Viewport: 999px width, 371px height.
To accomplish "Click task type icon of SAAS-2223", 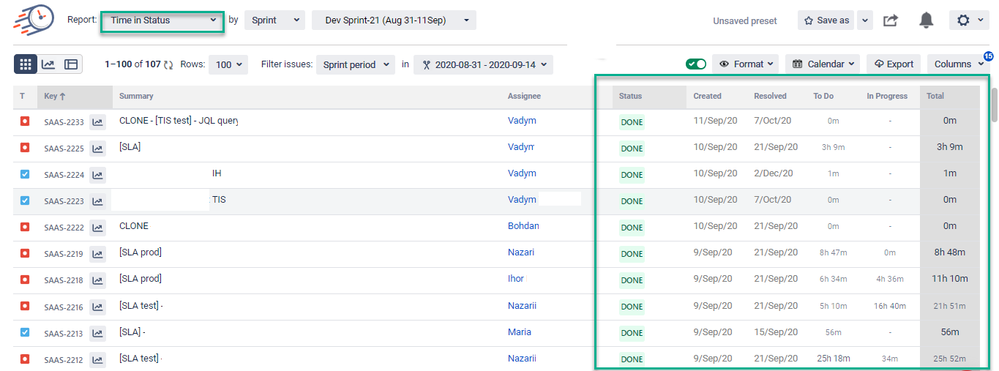I will (25, 201).
